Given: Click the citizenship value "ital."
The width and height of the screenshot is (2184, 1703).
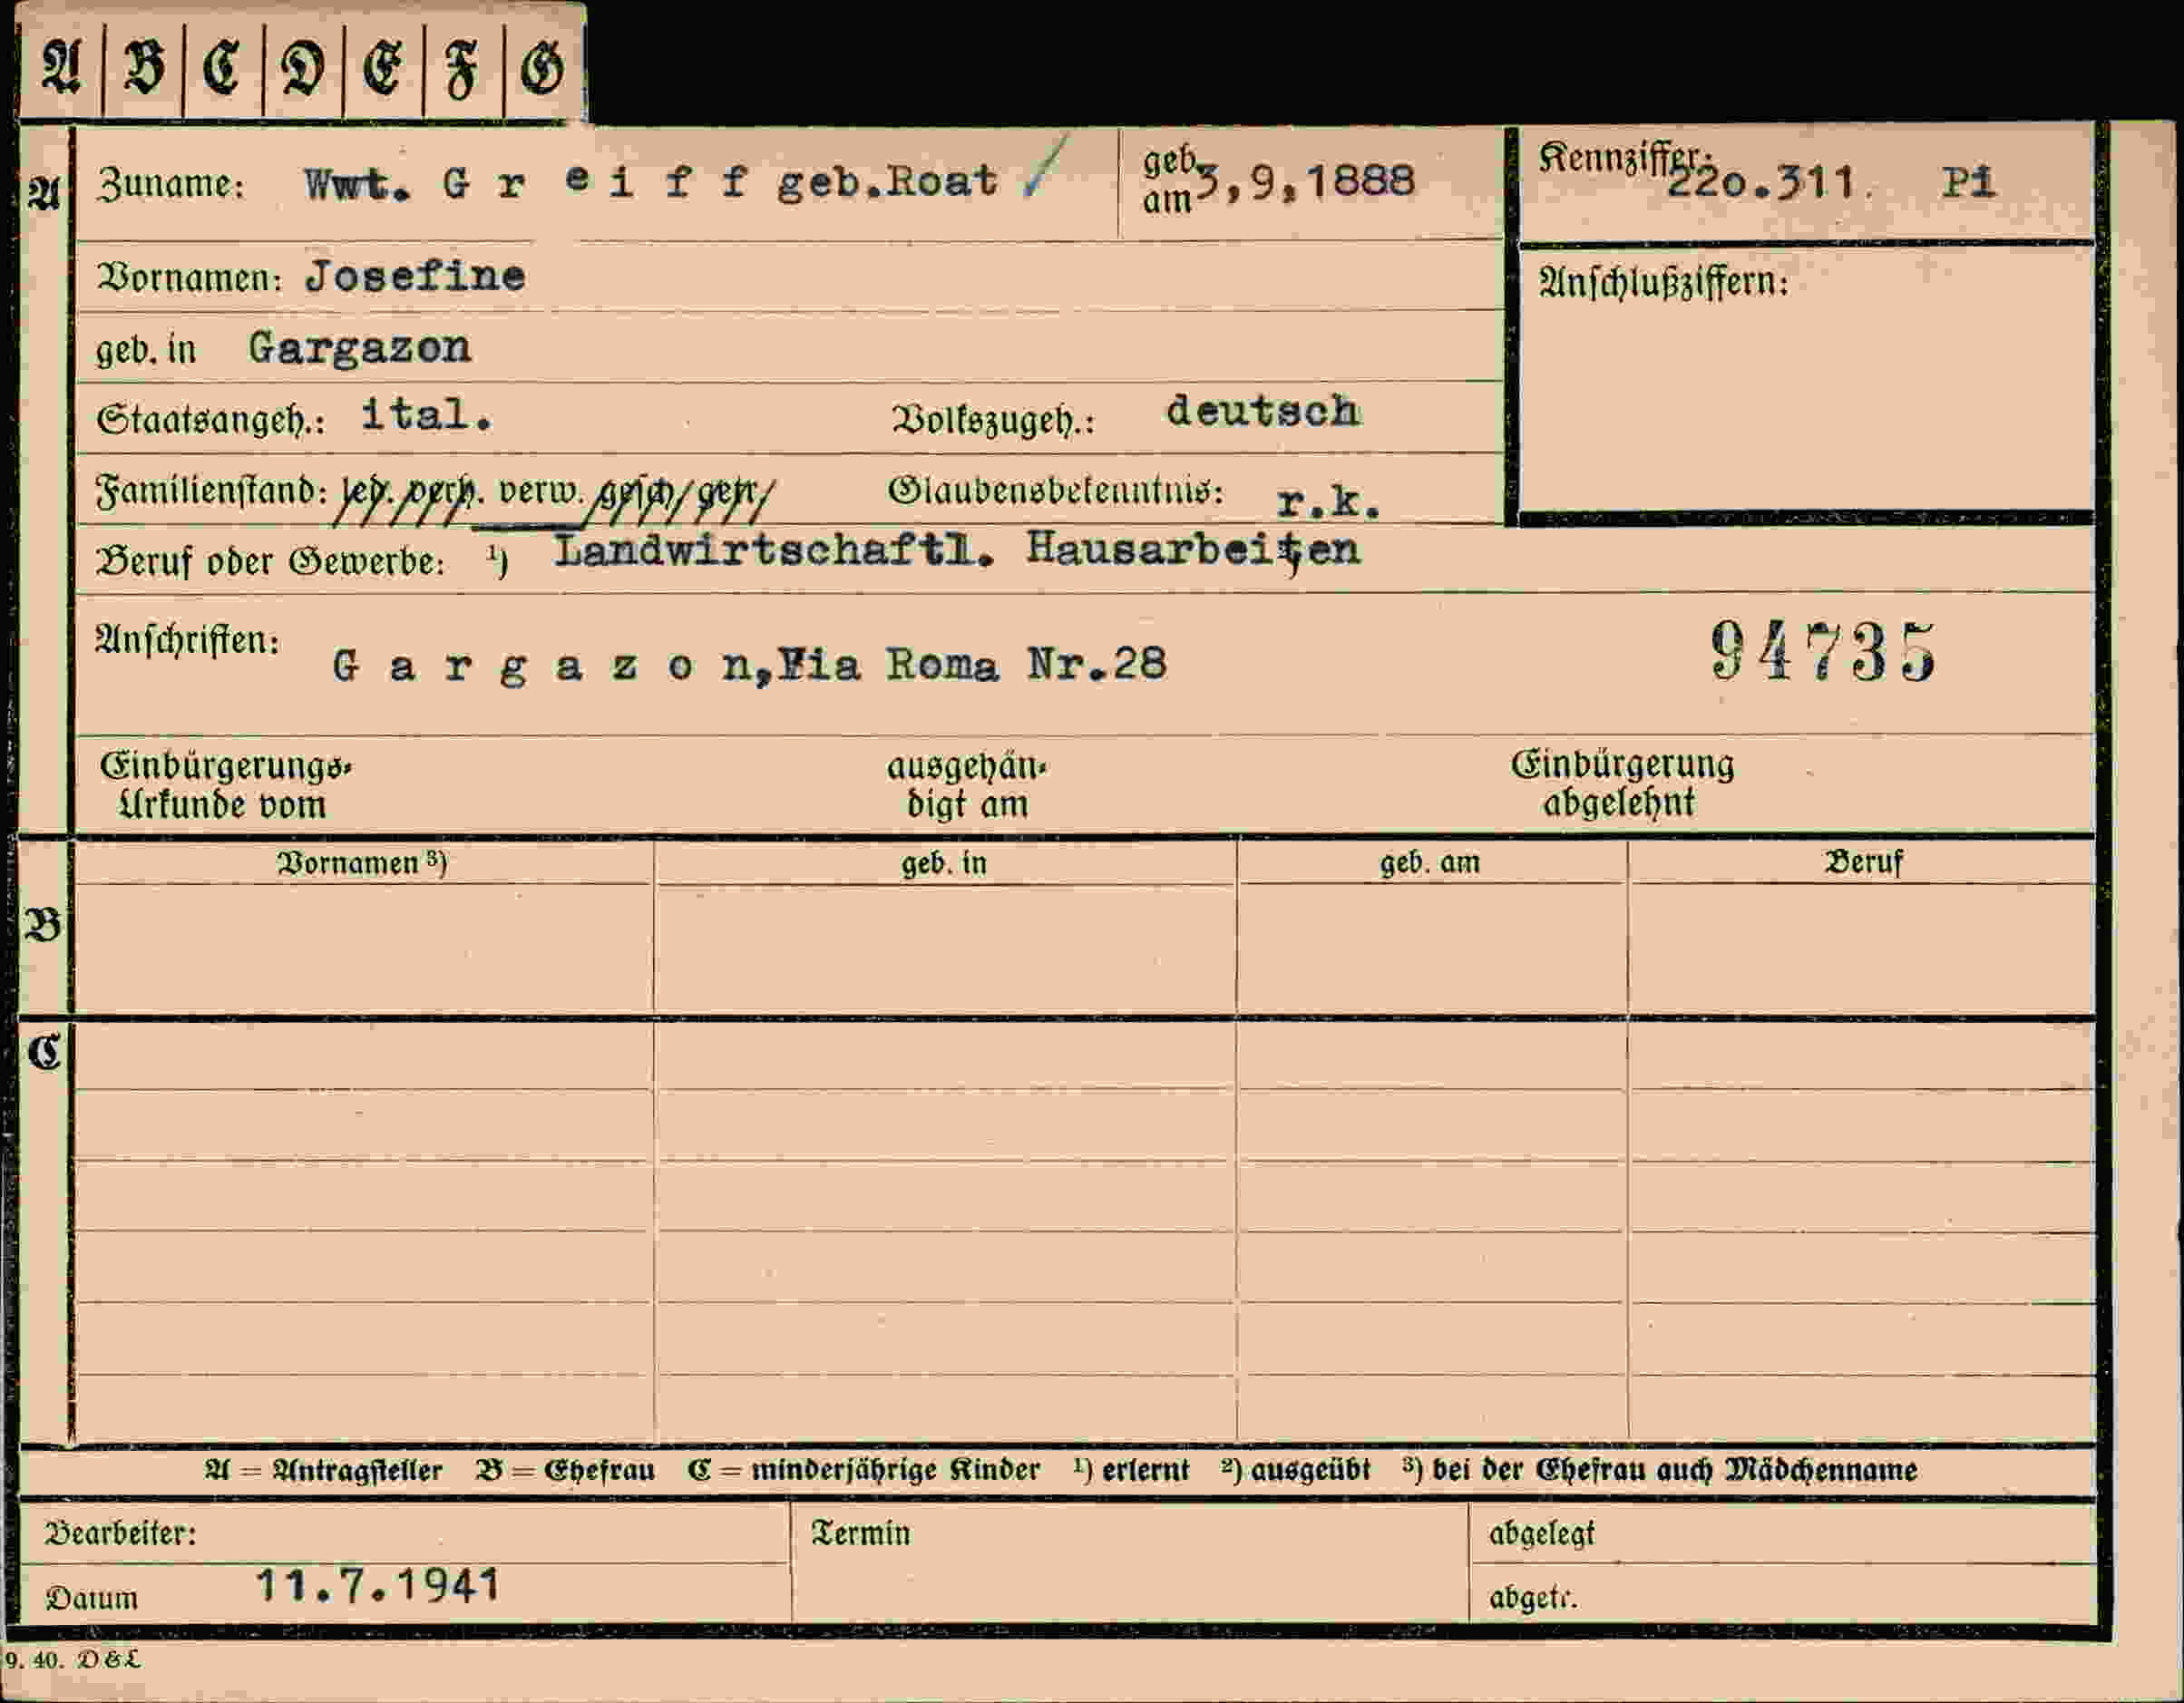Looking at the screenshot, I should [427, 414].
